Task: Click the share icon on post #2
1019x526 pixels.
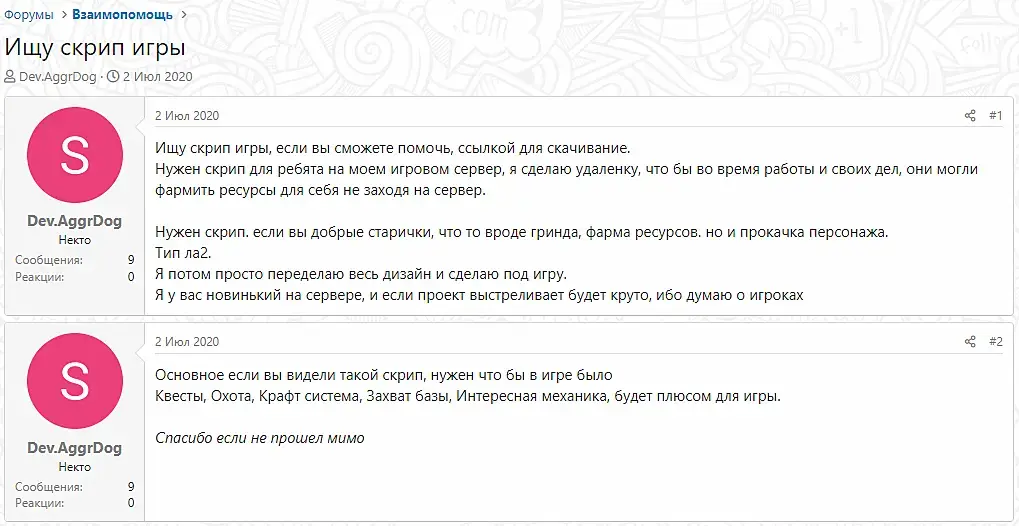Action: tap(970, 342)
